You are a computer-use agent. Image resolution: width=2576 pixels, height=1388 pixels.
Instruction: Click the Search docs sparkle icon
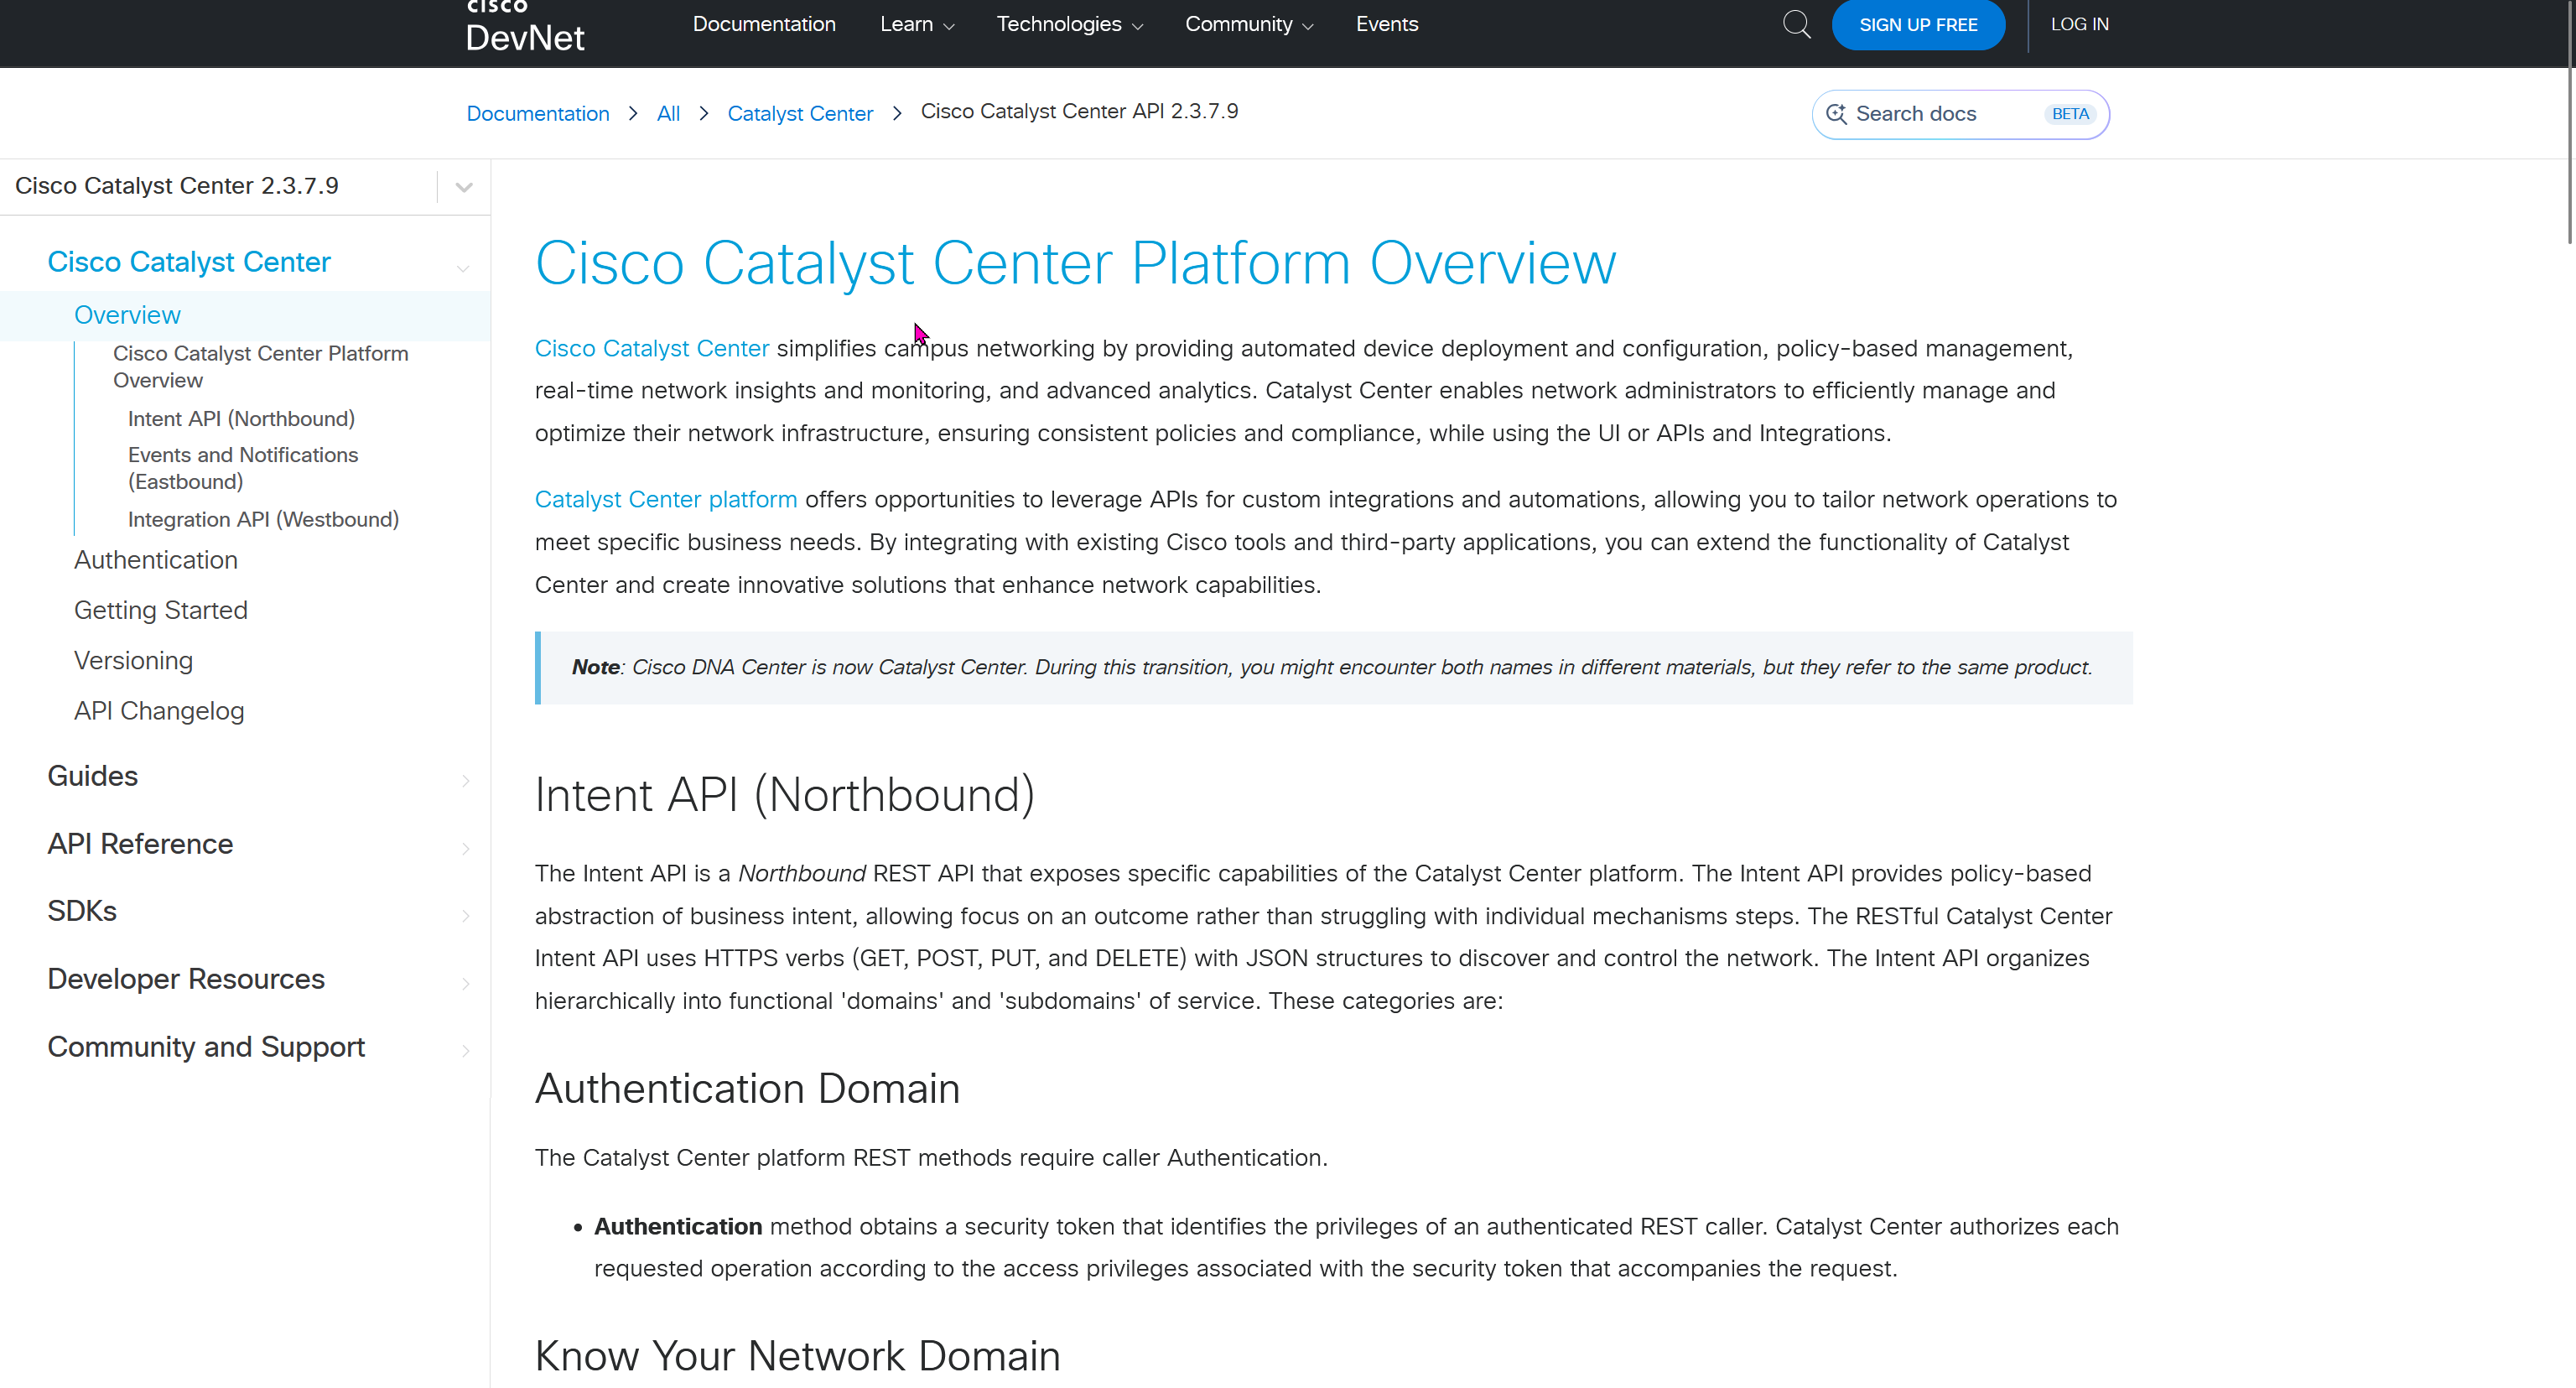coord(1836,114)
